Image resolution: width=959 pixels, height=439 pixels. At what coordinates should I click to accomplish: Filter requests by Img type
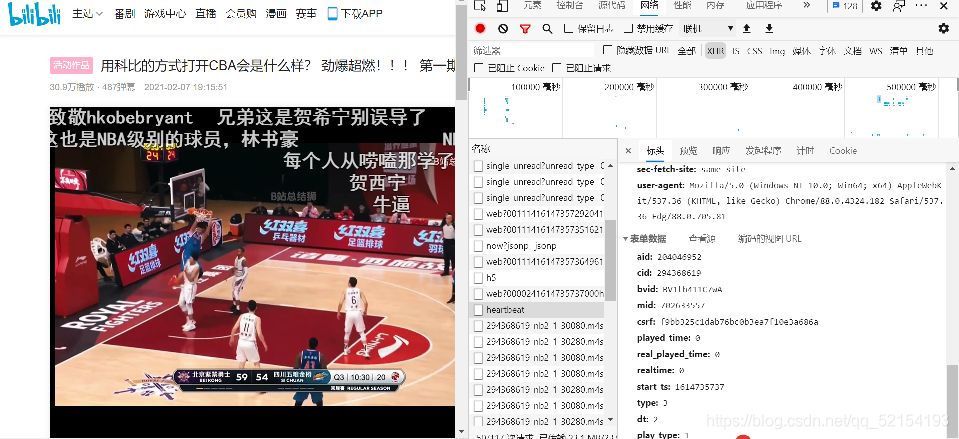pos(777,51)
